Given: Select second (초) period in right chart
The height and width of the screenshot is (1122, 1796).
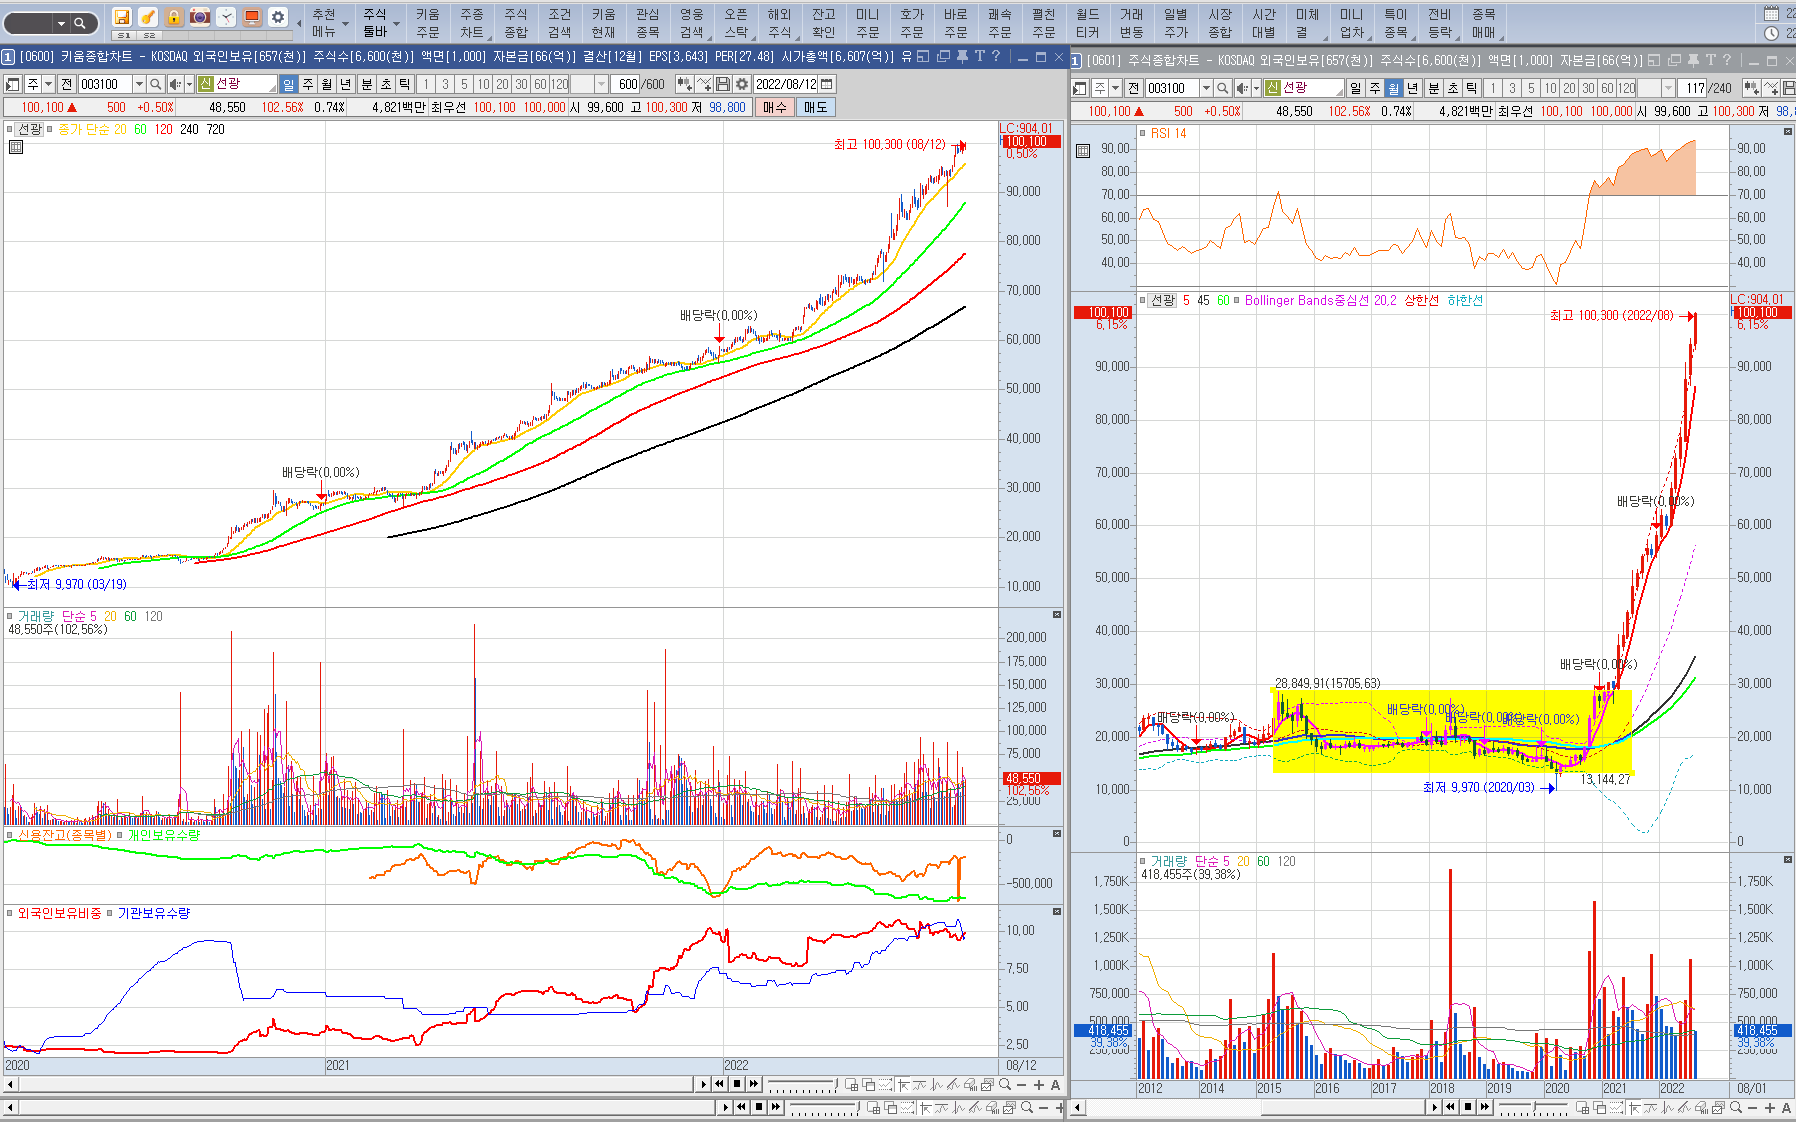Looking at the screenshot, I should click(x=1452, y=89).
